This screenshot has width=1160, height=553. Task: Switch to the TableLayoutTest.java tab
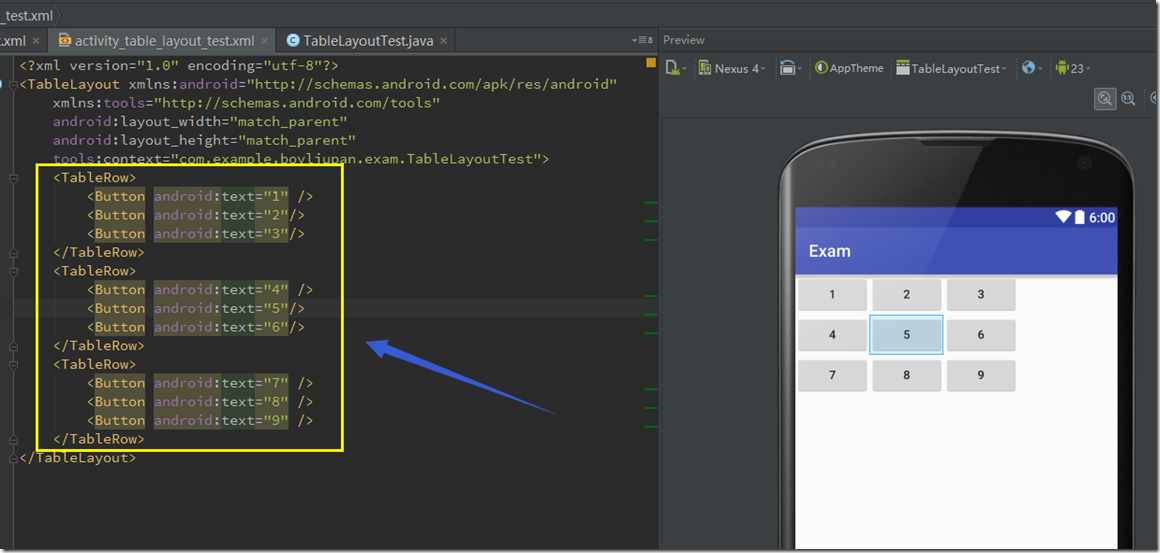coord(366,41)
